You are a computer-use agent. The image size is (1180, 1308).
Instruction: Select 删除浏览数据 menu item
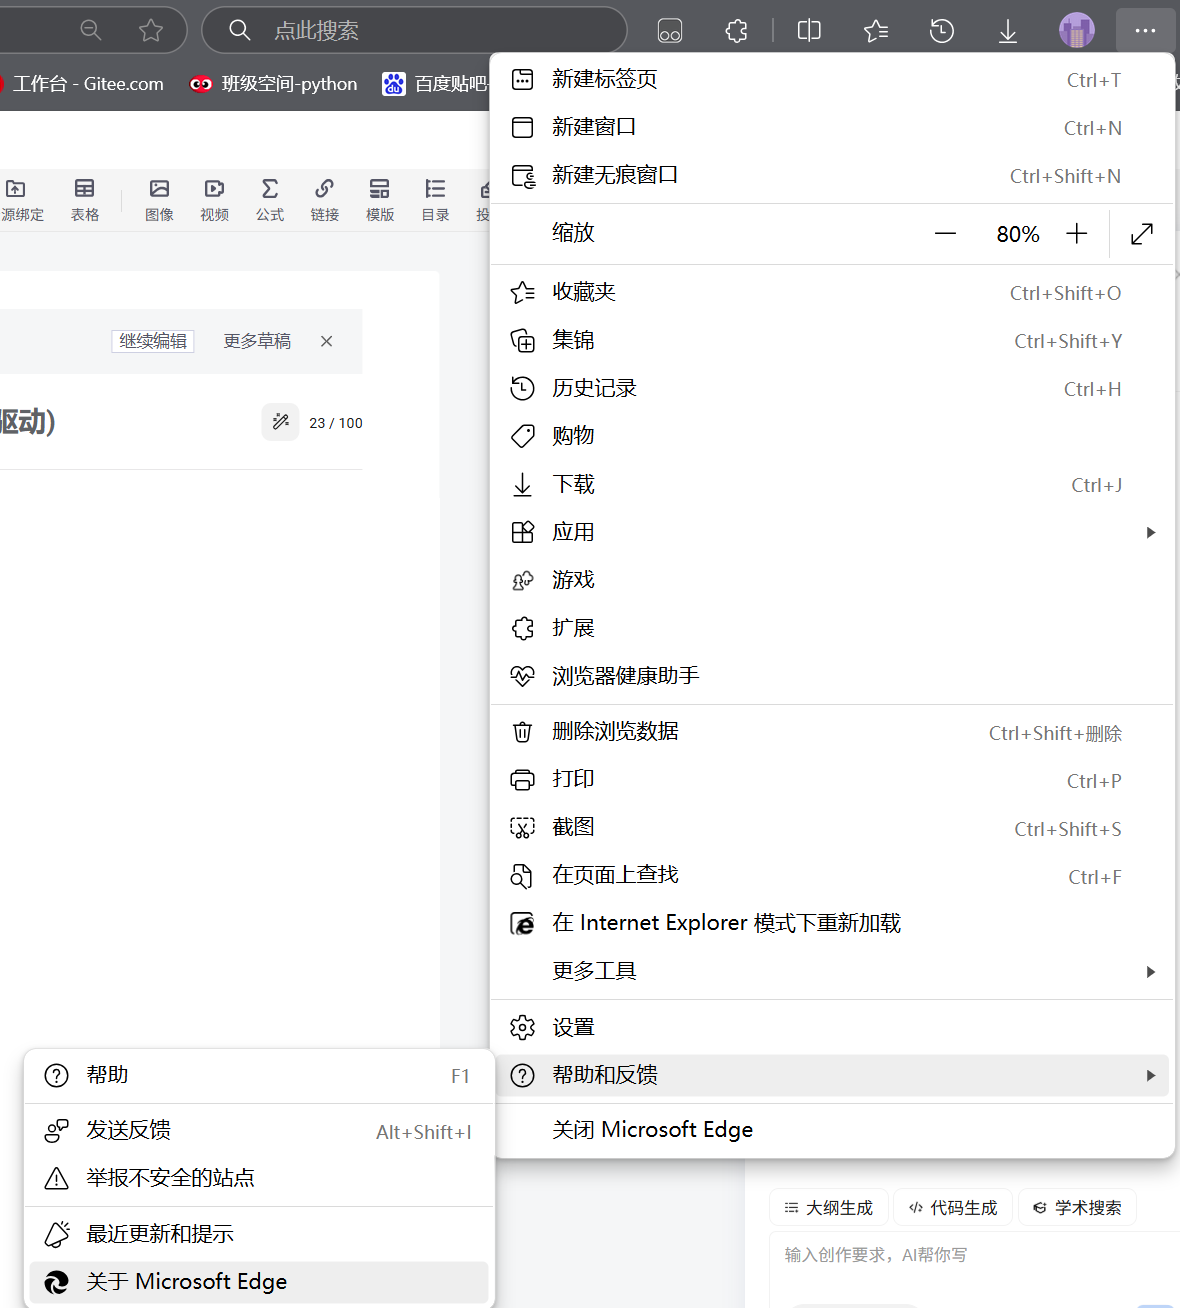point(832,733)
